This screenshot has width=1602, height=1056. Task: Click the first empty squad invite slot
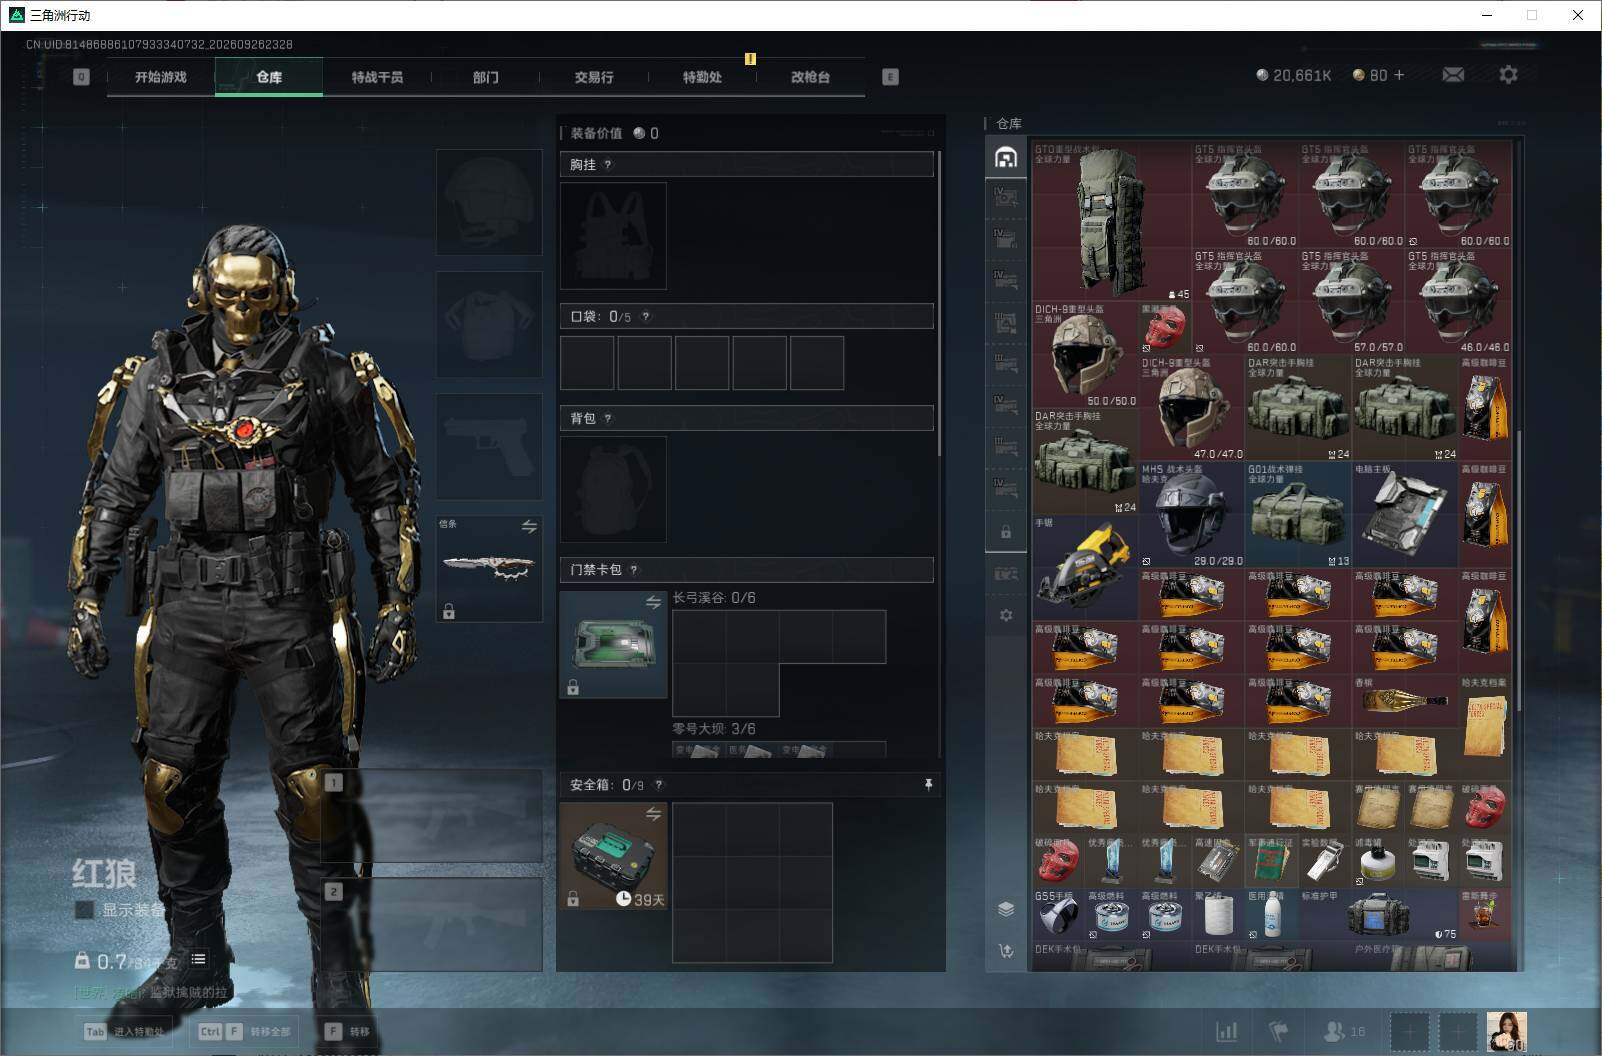click(x=1410, y=1031)
